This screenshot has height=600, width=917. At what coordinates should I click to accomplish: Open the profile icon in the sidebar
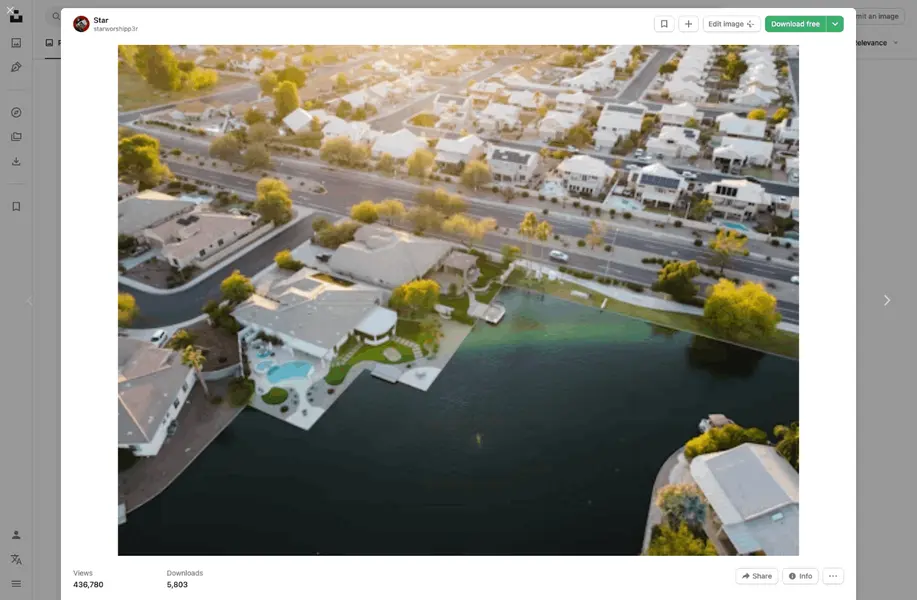16,535
